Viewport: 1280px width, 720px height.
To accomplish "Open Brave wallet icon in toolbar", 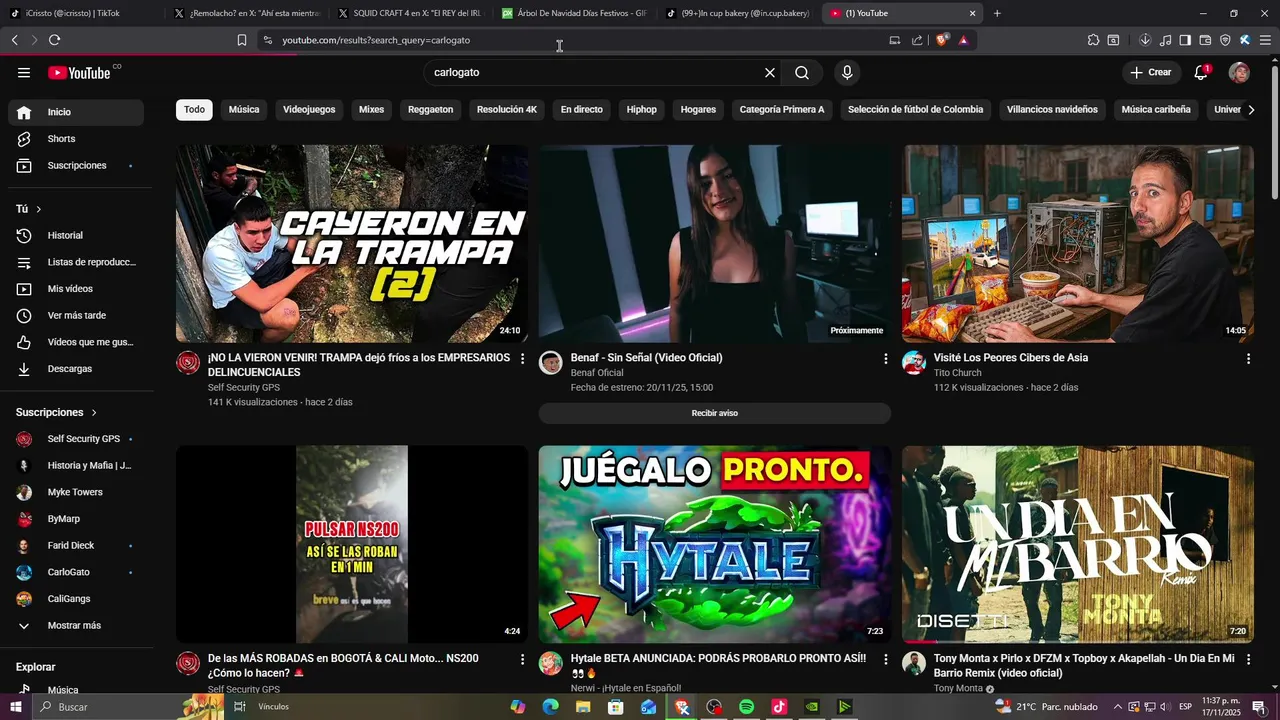I will point(1205,40).
